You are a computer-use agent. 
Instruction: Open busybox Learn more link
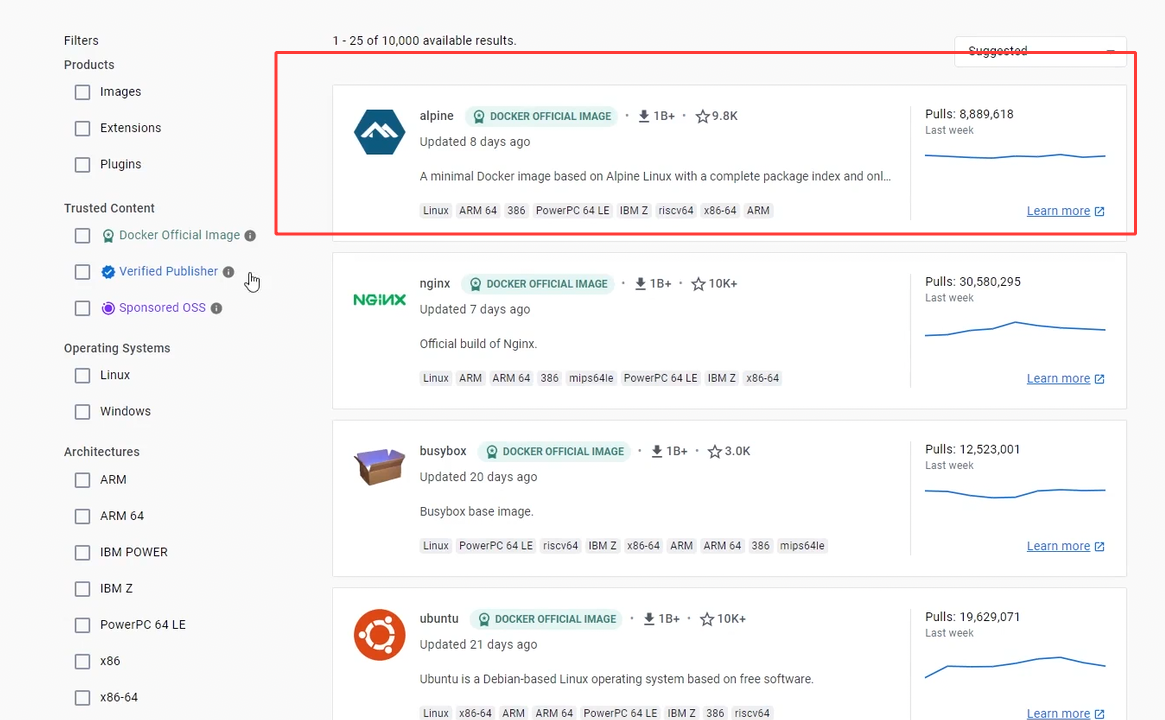coord(1058,546)
